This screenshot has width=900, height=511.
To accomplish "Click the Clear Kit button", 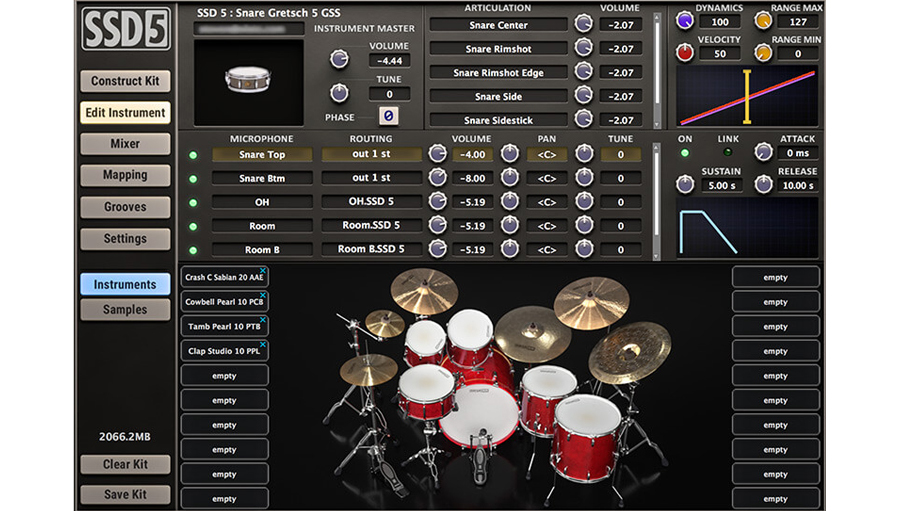I will [125, 464].
